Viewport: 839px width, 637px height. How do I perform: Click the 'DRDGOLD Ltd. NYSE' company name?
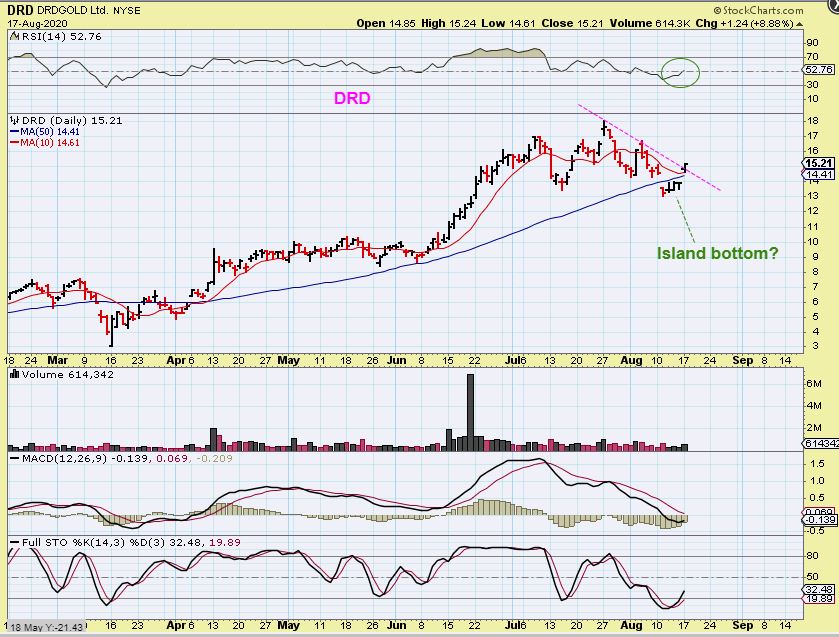[89, 10]
